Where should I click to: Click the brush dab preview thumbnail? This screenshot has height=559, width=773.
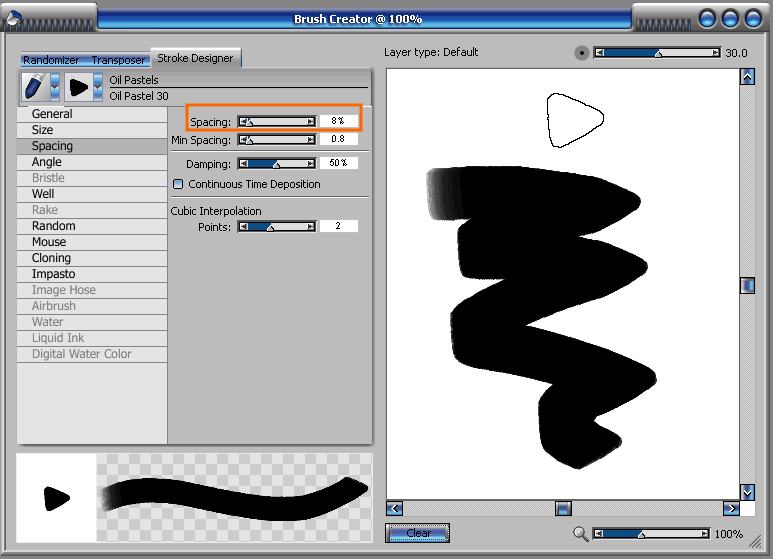(x=56, y=498)
